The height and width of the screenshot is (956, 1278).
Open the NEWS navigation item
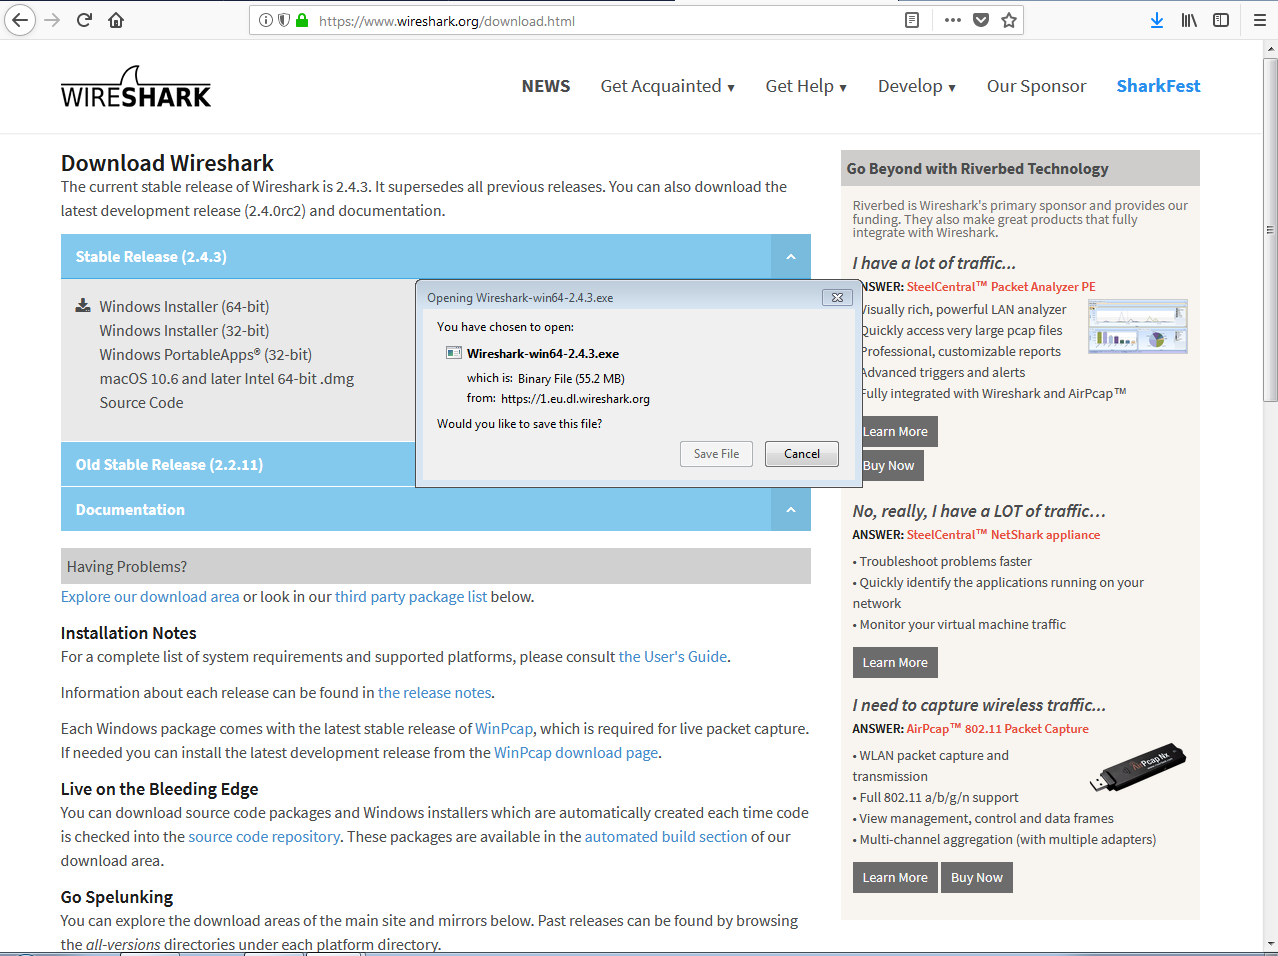546,86
